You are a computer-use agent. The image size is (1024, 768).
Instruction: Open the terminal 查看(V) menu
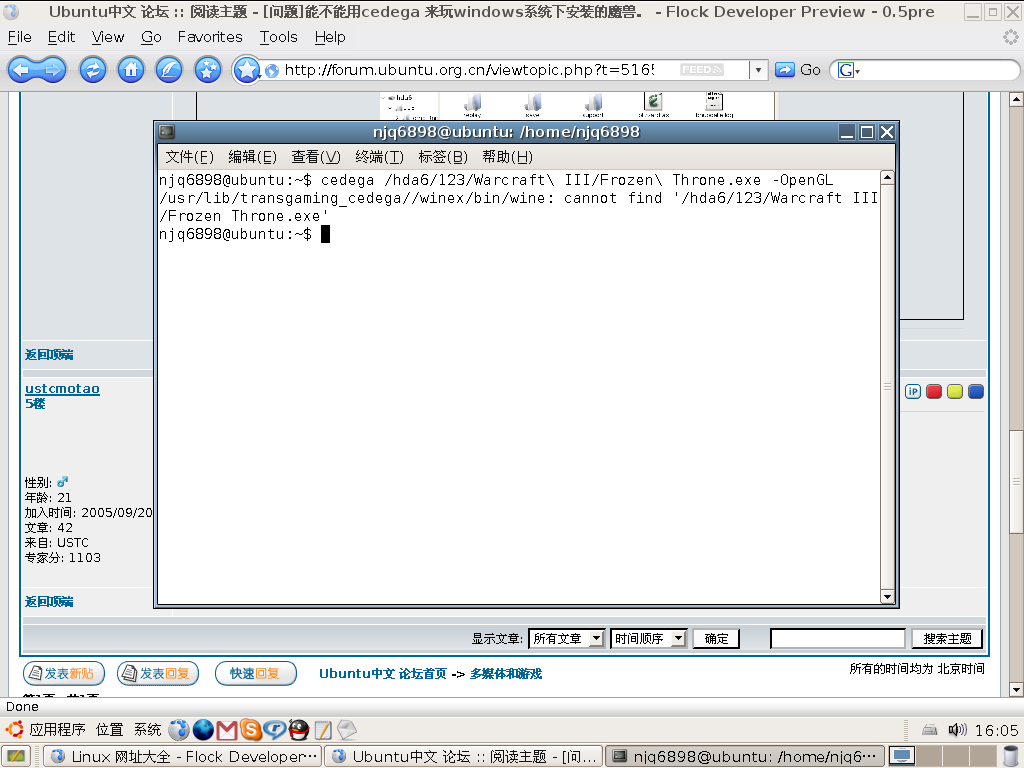tap(315, 157)
